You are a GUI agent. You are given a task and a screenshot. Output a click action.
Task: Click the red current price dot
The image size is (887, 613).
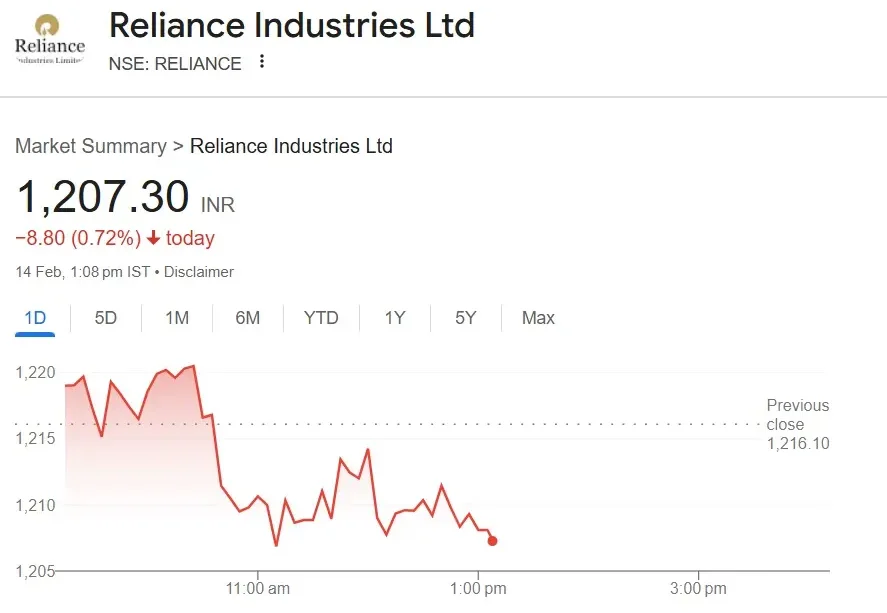pos(492,541)
